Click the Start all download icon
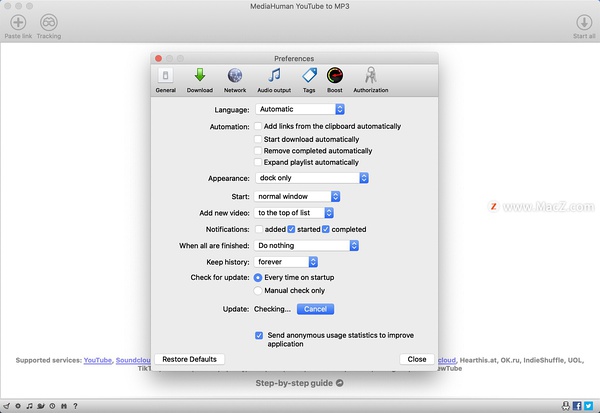Image resolution: width=600 pixels, height=413 pixels. click(x=584, y=23)
